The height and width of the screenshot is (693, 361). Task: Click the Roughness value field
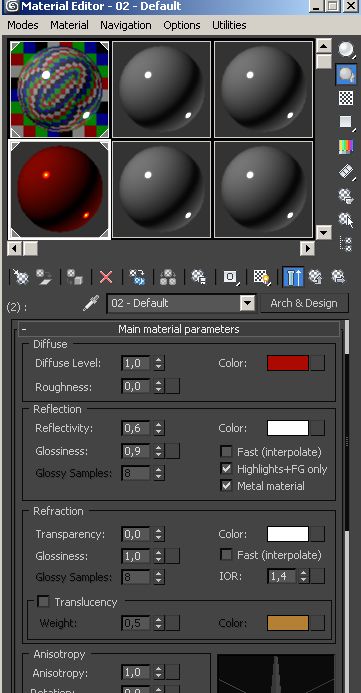point(136,387)
